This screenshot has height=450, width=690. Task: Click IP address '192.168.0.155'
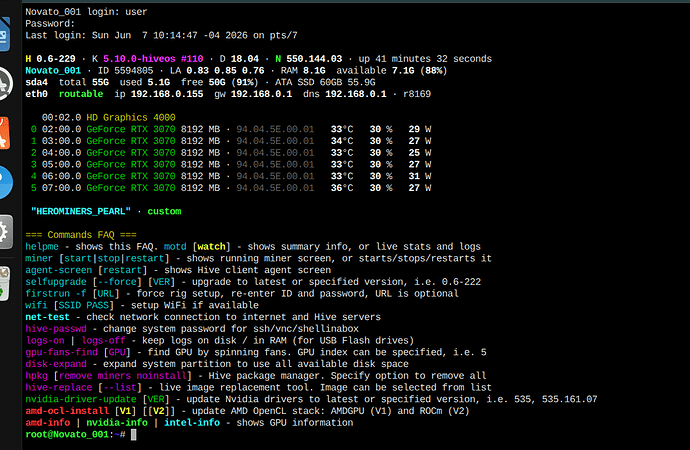(x=167, y=94)
